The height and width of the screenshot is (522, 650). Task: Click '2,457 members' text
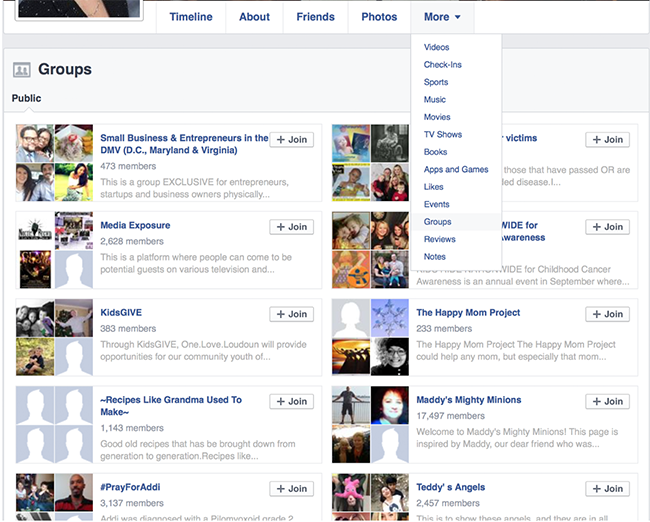(448, 503)
